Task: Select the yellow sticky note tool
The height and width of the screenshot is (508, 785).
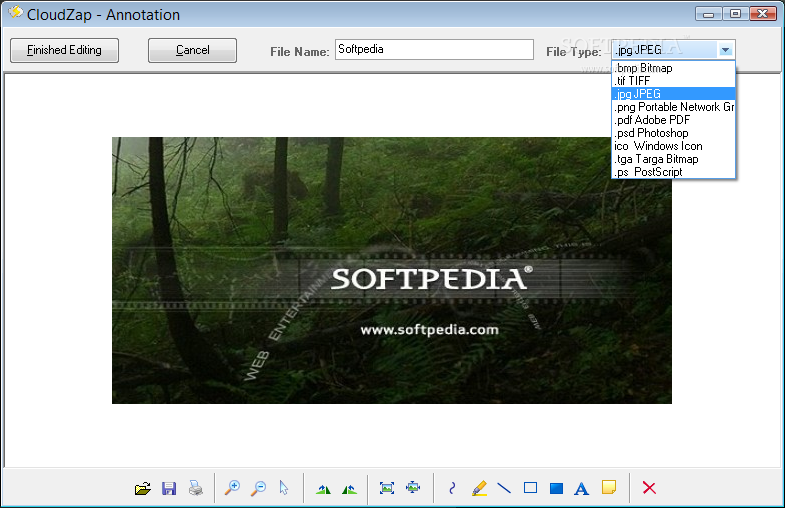Action: [x=609, y=487]
